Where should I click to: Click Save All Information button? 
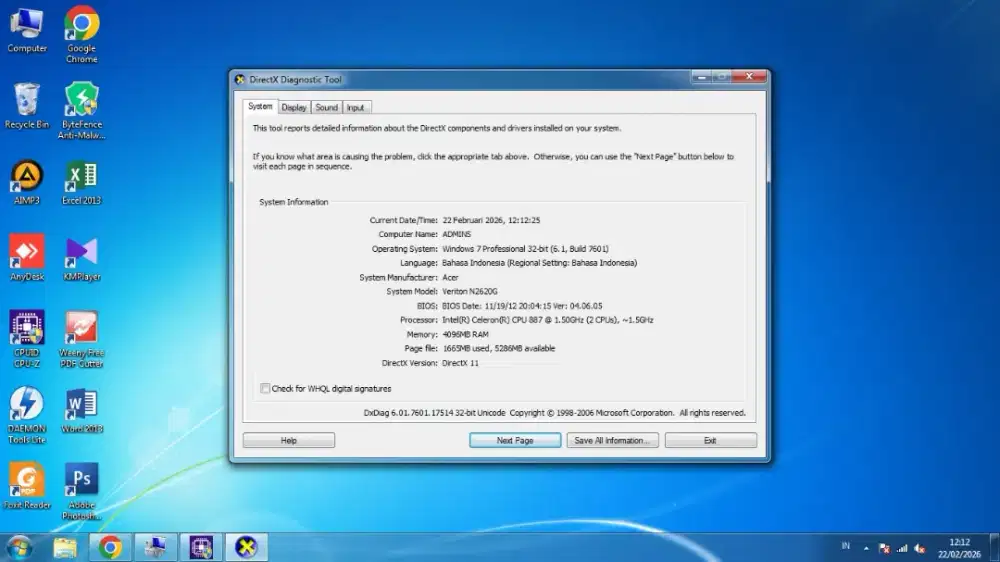[612, 440]
